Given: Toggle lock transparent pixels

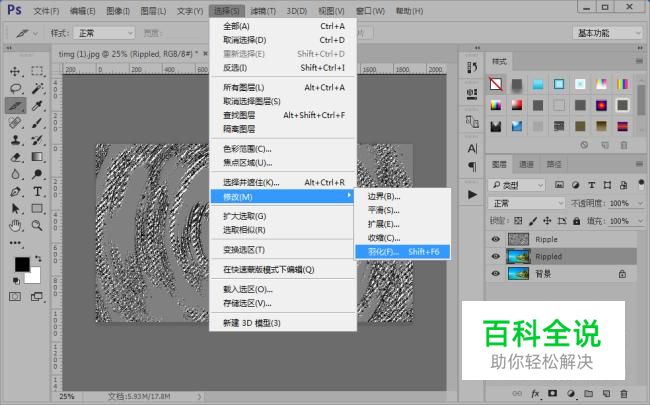Looking at the screenshot, I should pyautogui.click(x=518, y=221).
